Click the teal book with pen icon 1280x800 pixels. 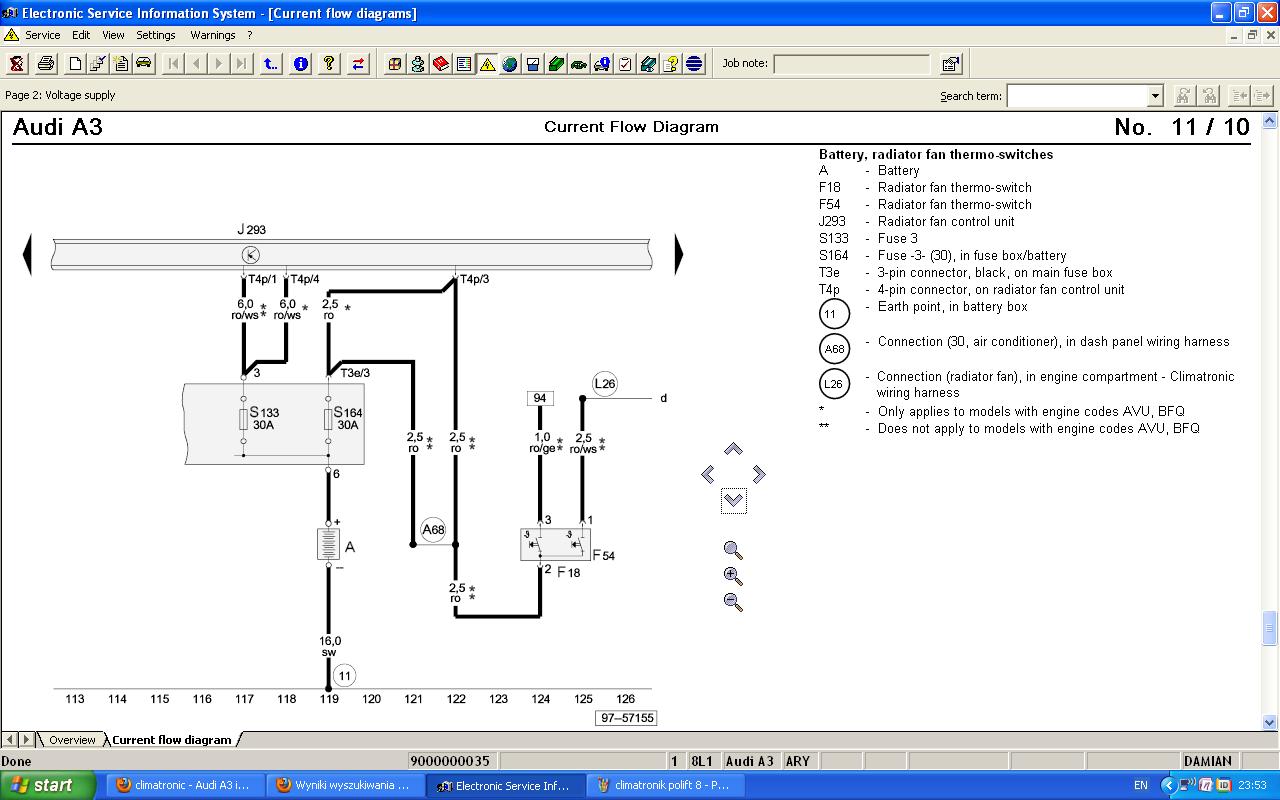point(648,64)
